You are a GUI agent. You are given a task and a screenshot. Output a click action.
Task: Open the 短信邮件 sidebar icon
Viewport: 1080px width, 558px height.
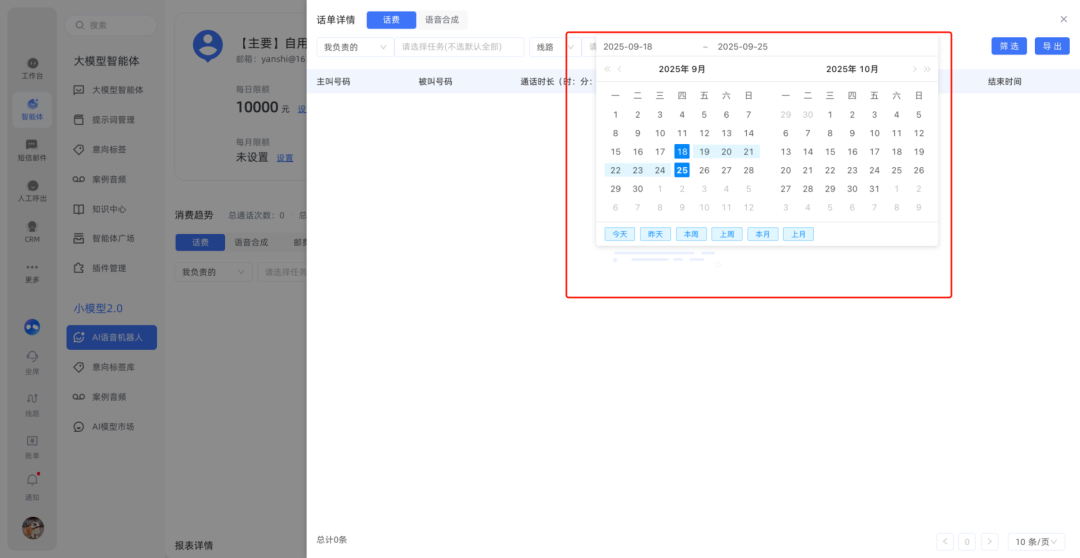point(33,149)
